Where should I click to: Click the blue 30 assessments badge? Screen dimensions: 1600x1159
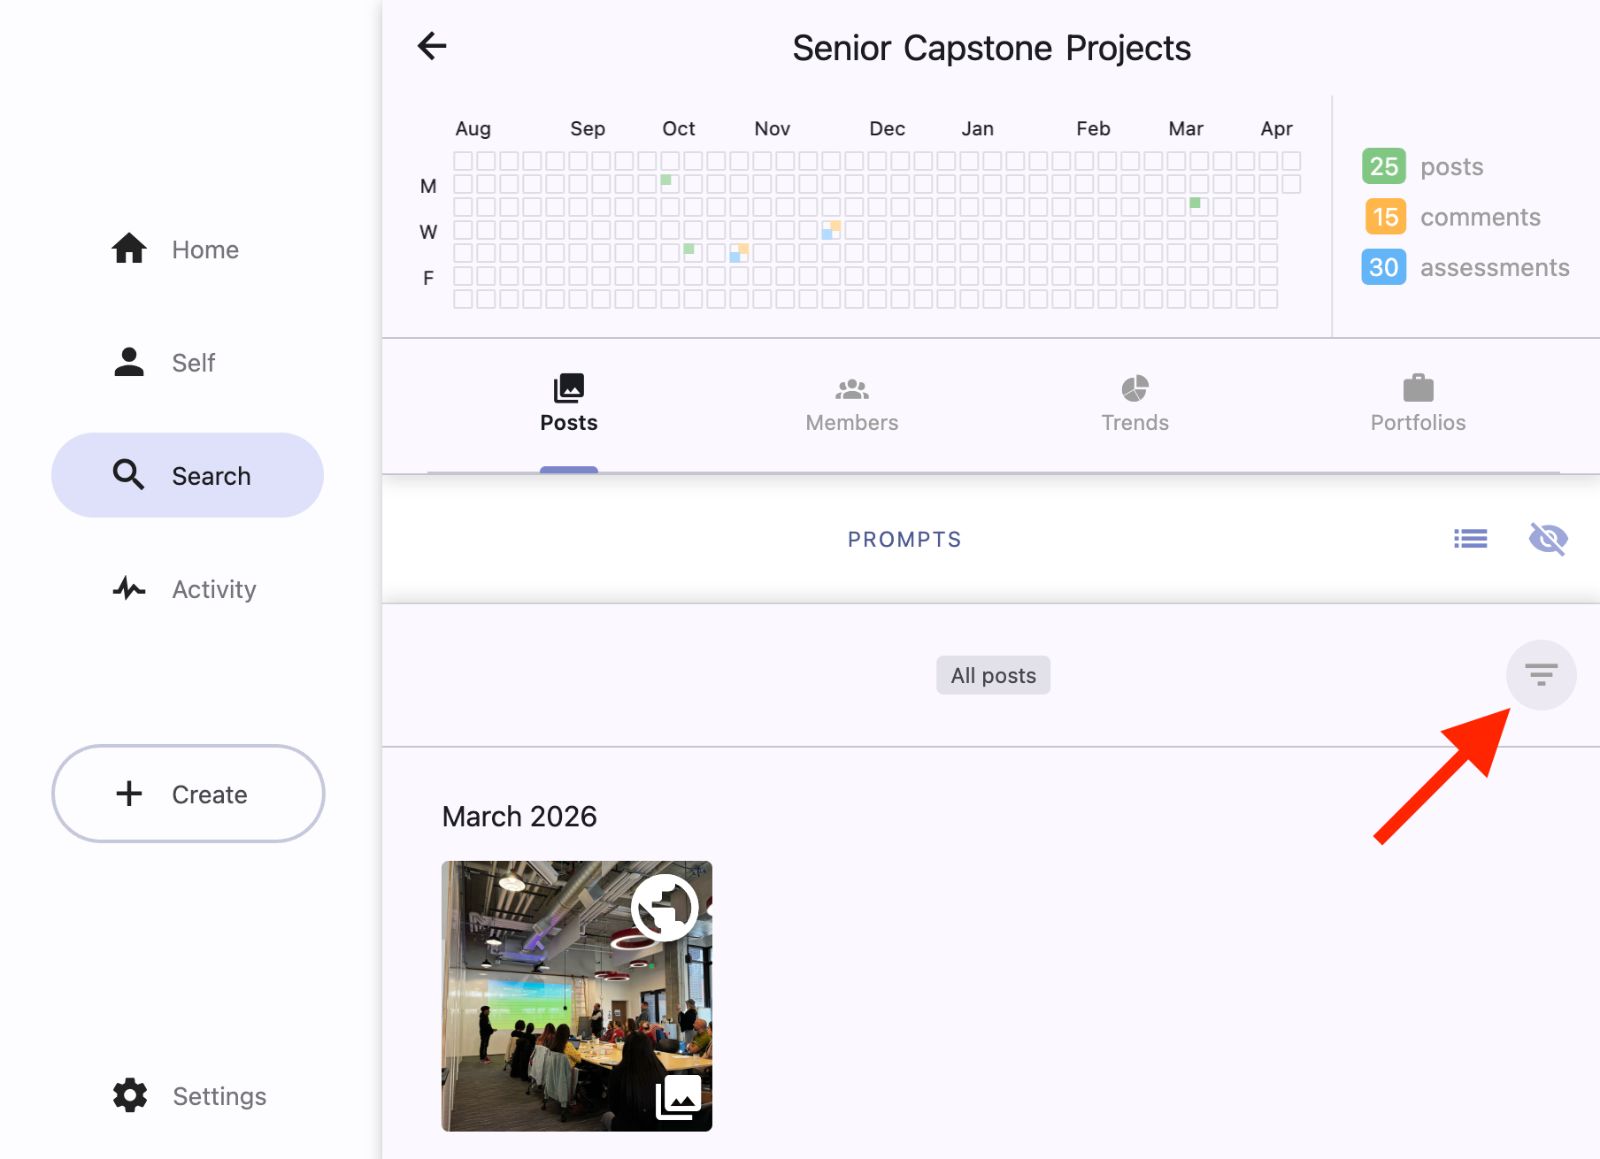1383,267
